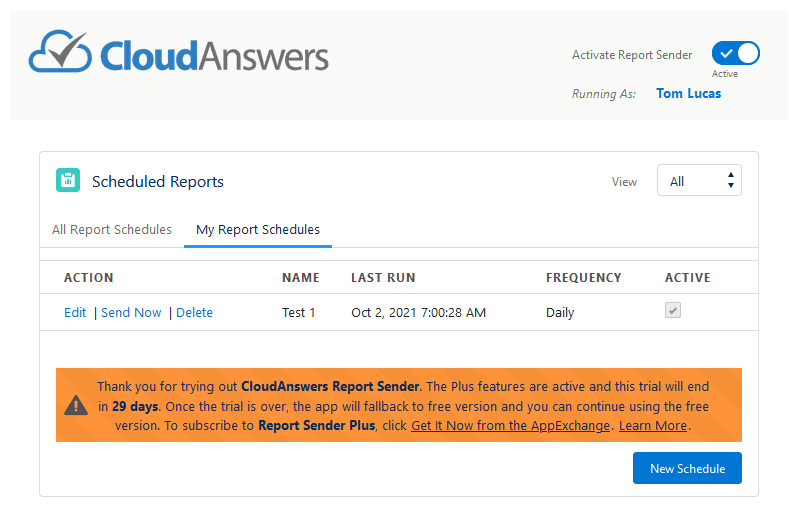Click the warning triangle in the trial banner

pyautogui.click(x=76, y=405)
